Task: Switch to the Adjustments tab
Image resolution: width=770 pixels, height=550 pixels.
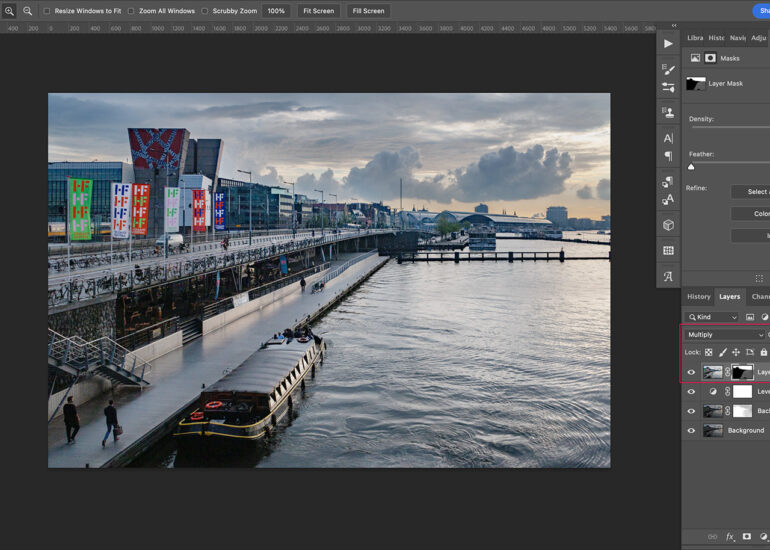Action: pyautogui.click(x=759, y=38)
